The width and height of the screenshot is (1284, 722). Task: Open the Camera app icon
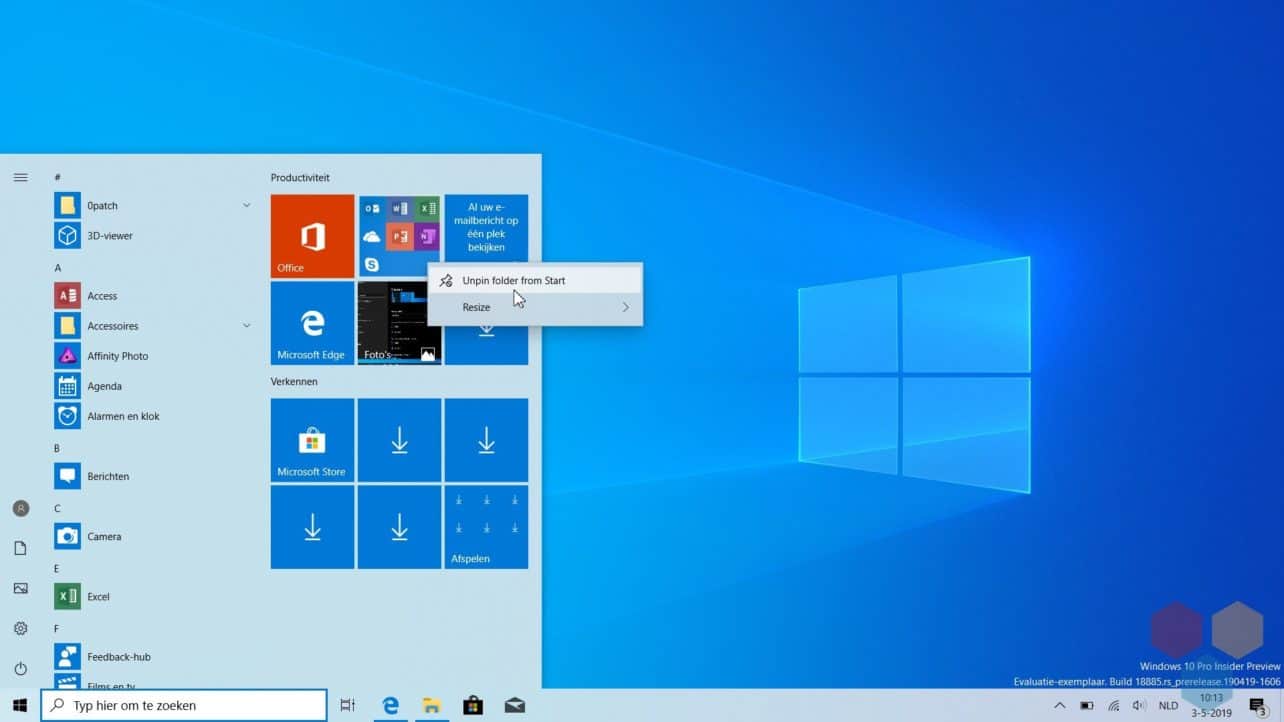click(67, 536)
